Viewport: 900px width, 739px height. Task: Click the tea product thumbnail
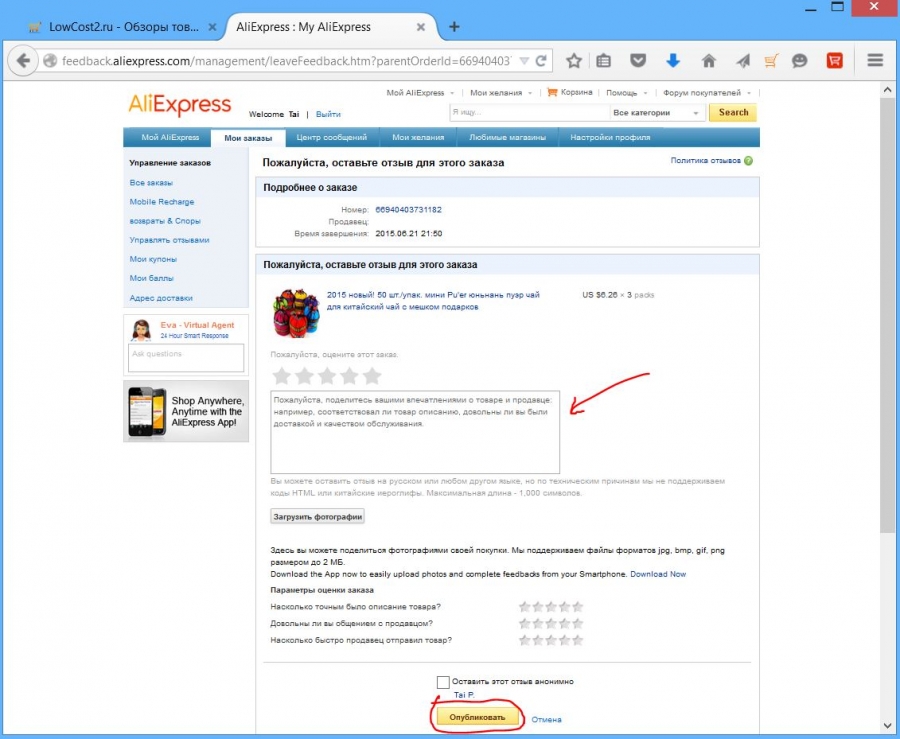(x=296, y=313)
